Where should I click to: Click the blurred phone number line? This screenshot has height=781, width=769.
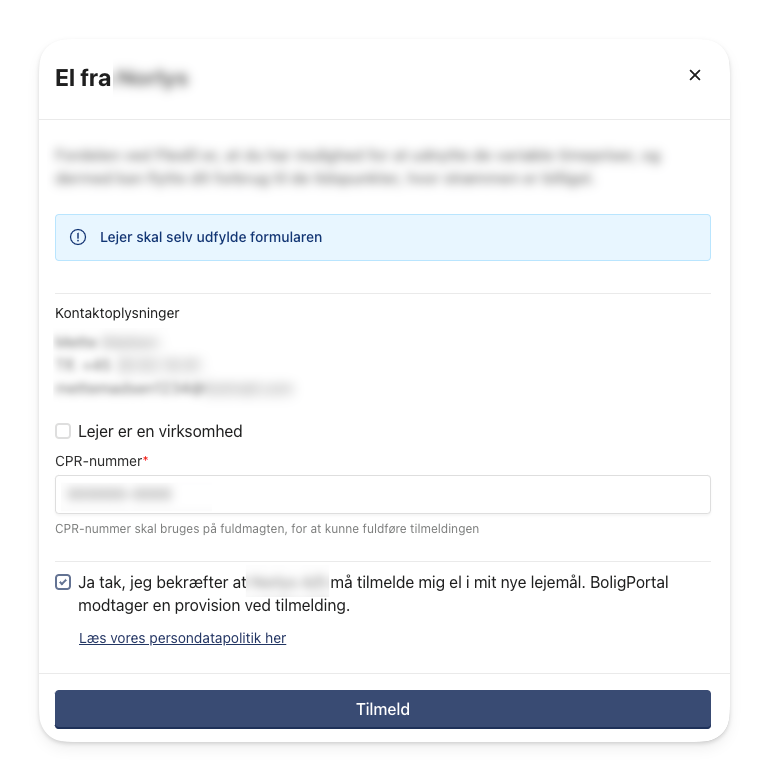(128, 365)
